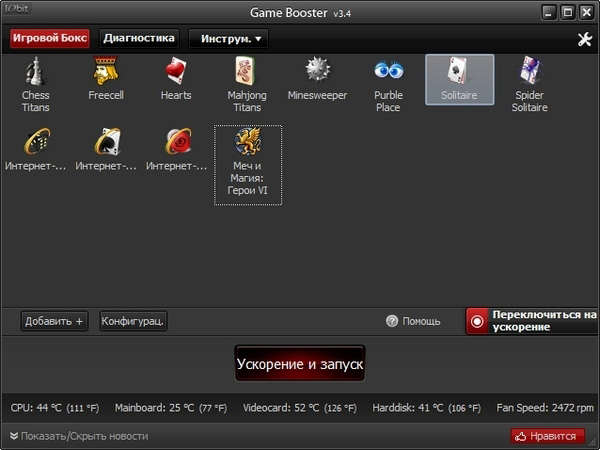600x450 pixels.
Task: Click the Game Booster v3.4 title text
Action: 300,13
